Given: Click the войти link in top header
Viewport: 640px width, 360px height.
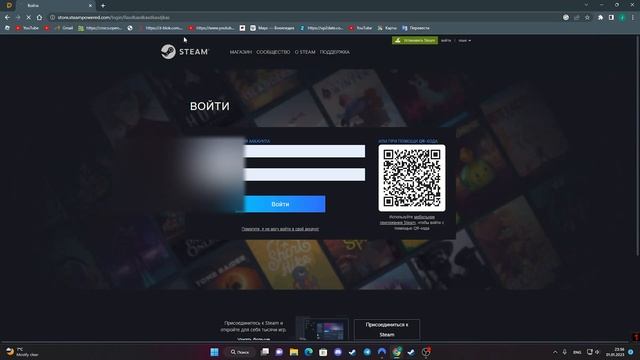Looking at the screenshot, I should (x=446, y=40).
